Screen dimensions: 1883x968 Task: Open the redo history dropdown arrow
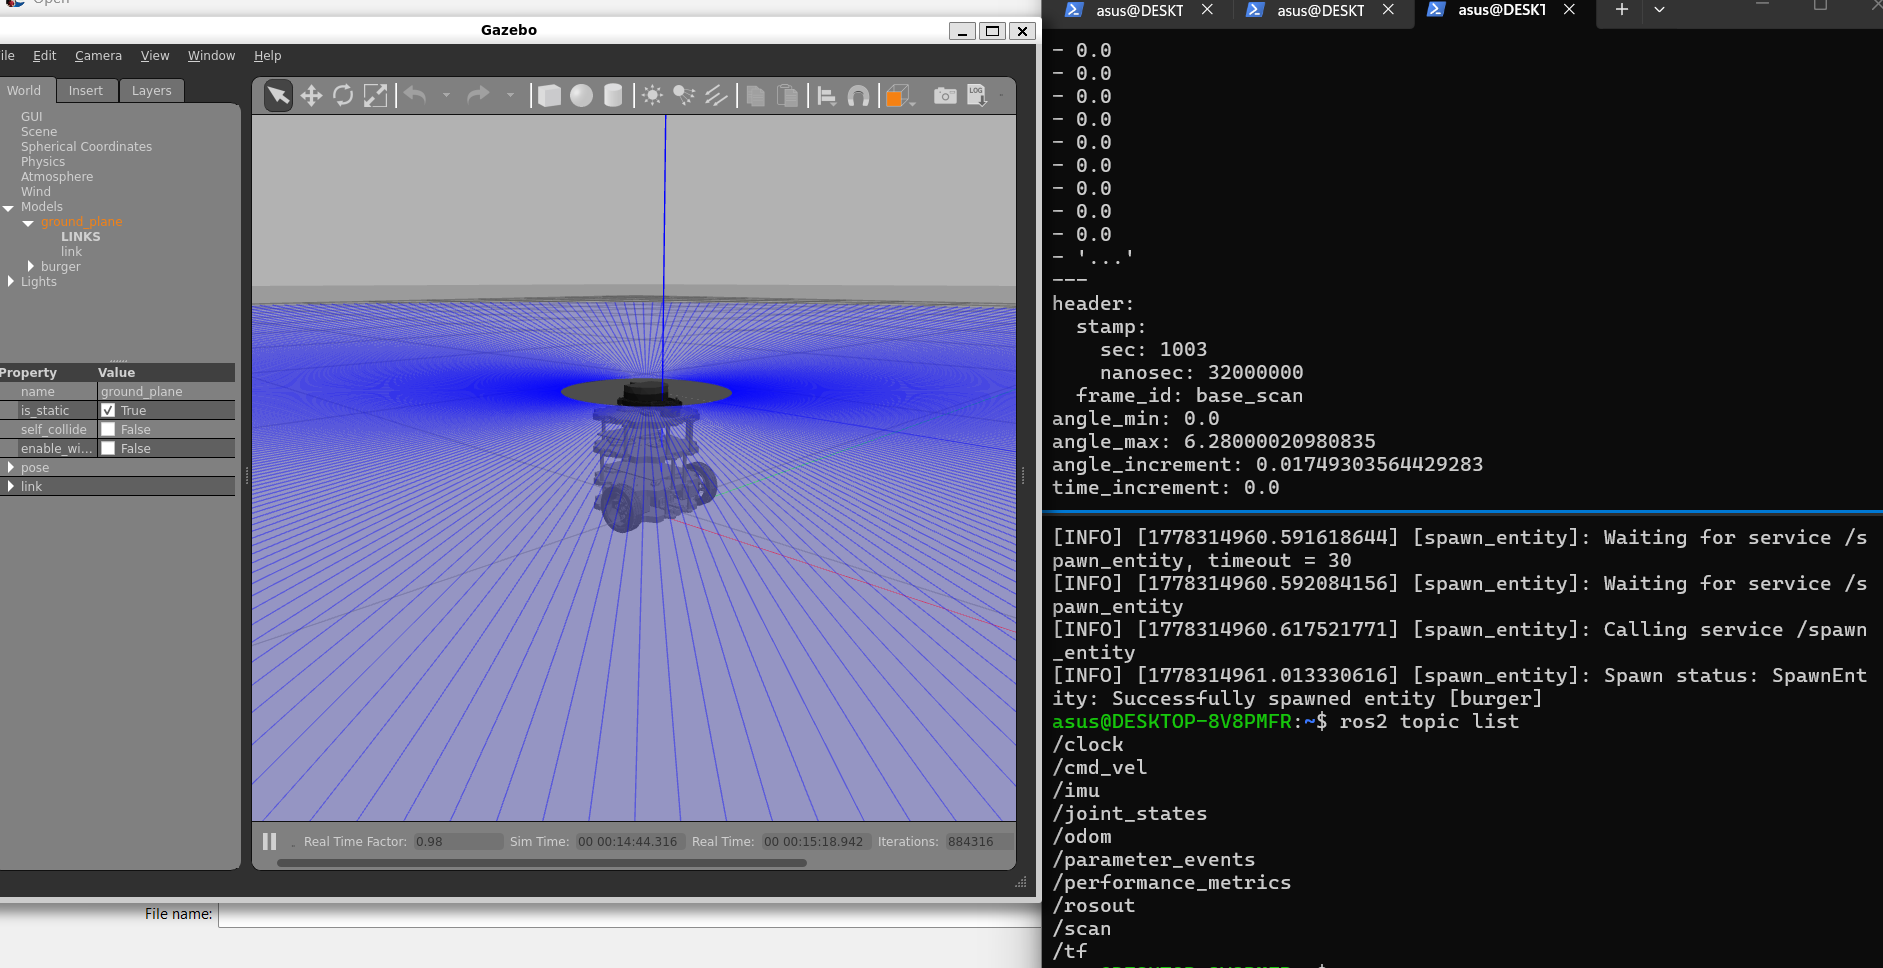click(510, 95)
